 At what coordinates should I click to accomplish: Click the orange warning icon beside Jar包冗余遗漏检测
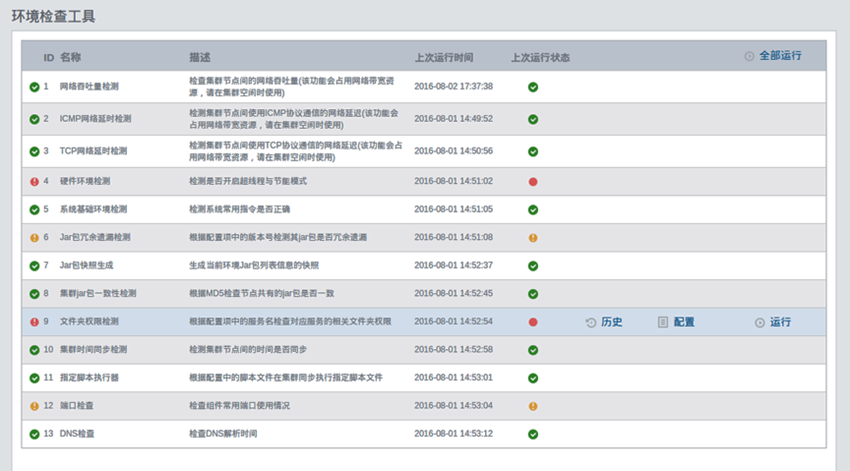[34, 237]
